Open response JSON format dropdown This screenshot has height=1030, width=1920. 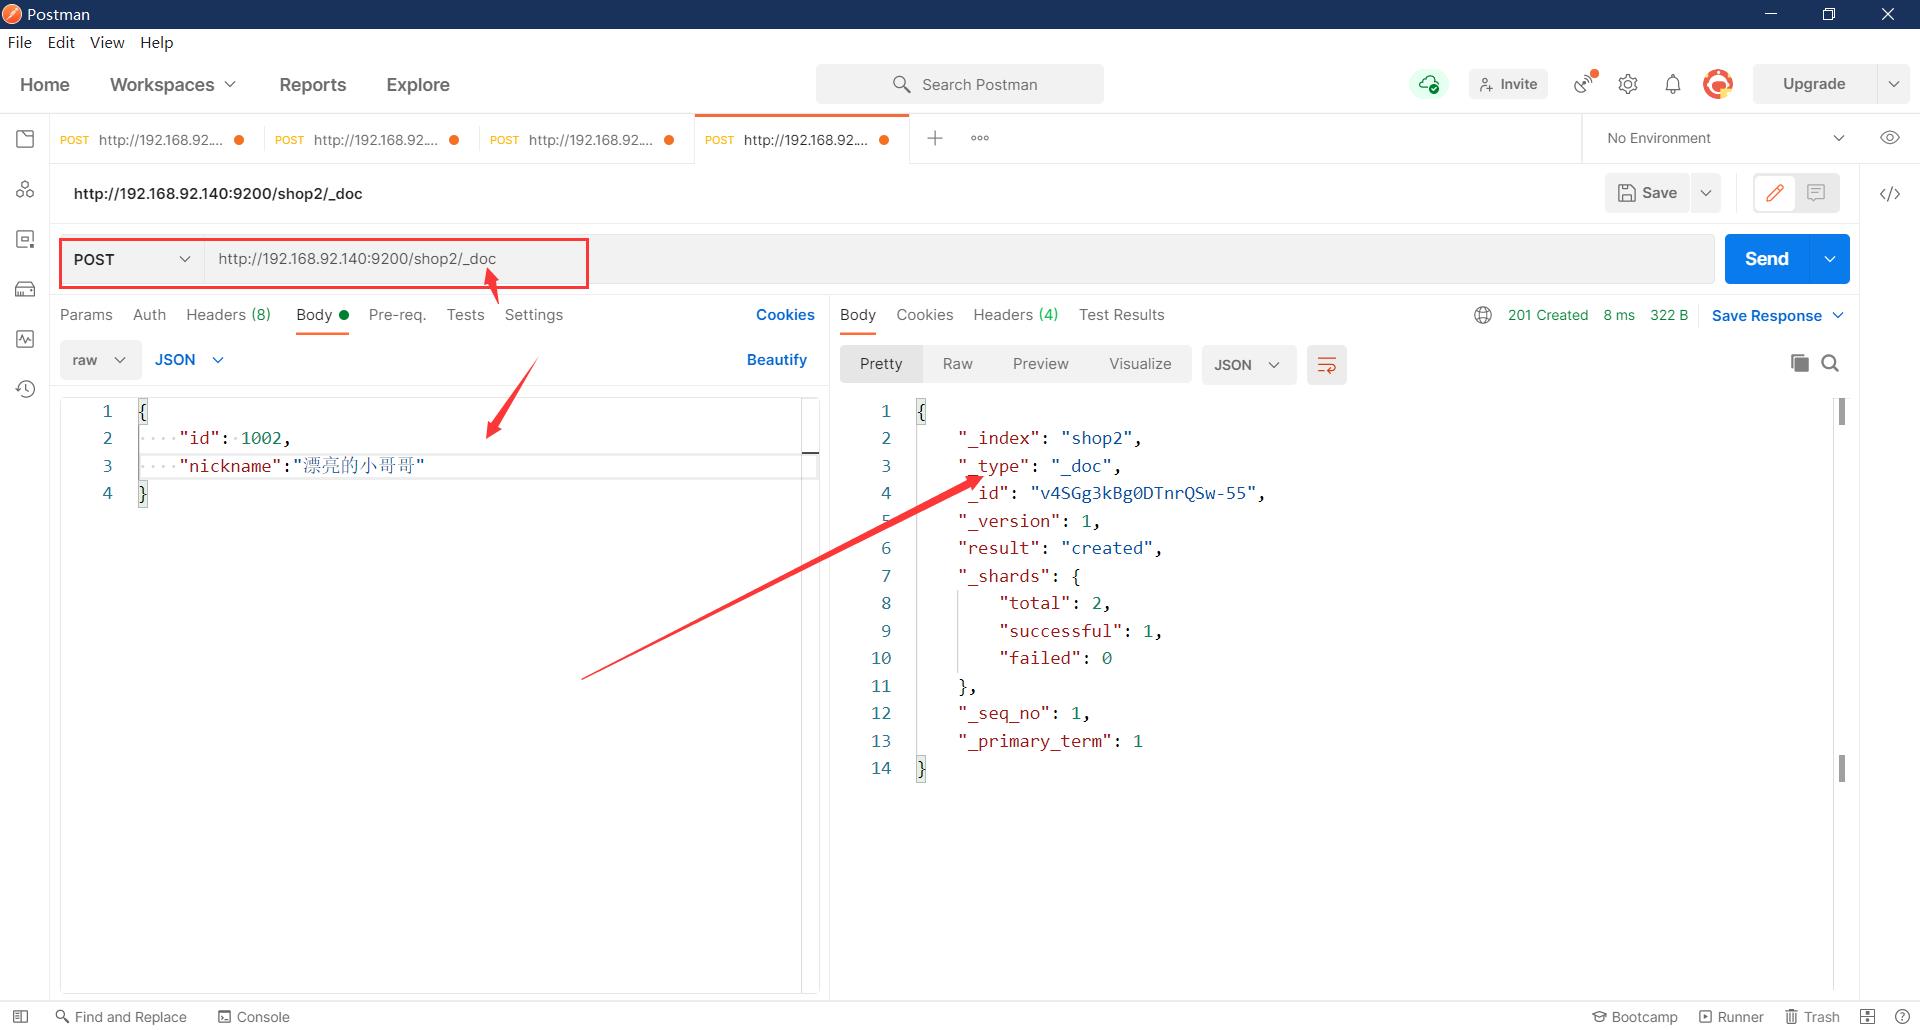click(x=1248, y=365)
